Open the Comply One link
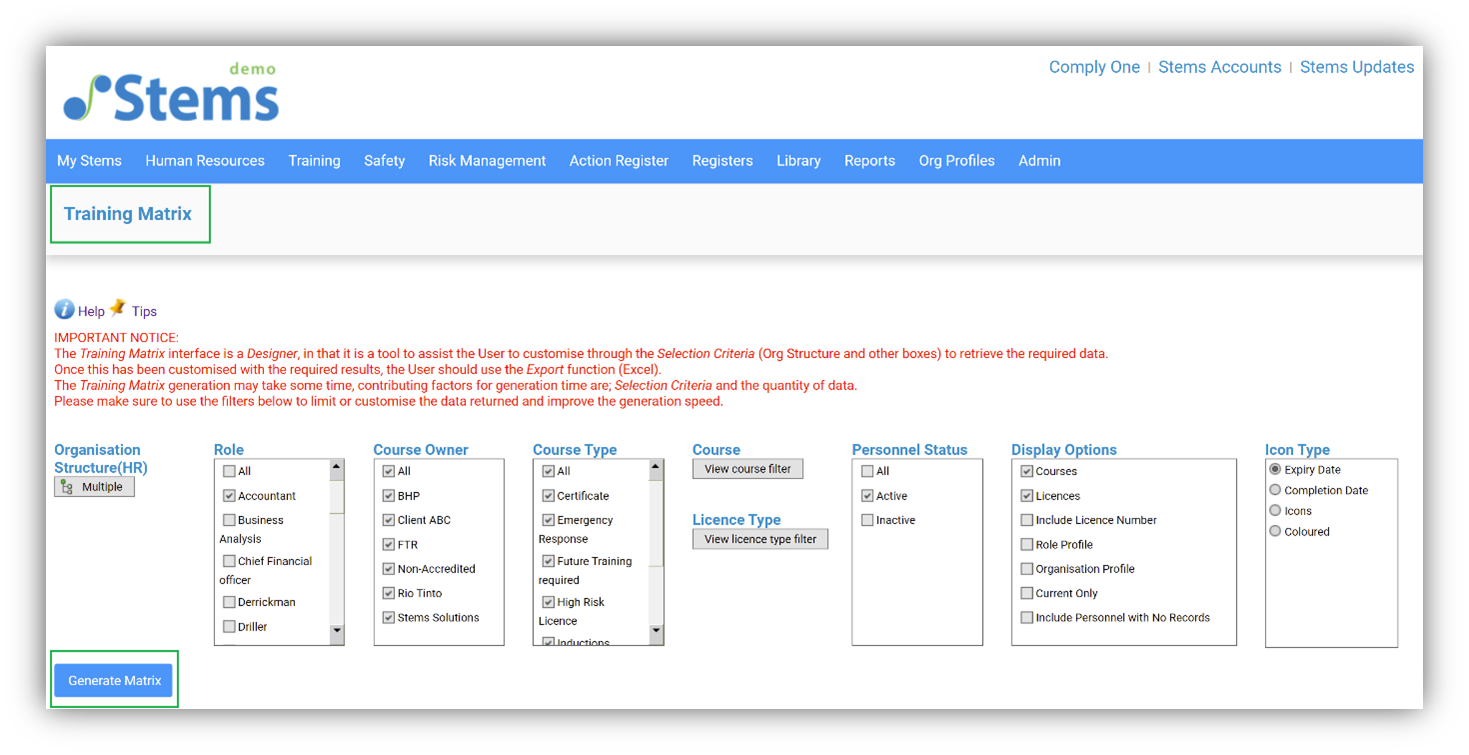The width and height of the screenshot is (1469, 755). point(1094,67)
